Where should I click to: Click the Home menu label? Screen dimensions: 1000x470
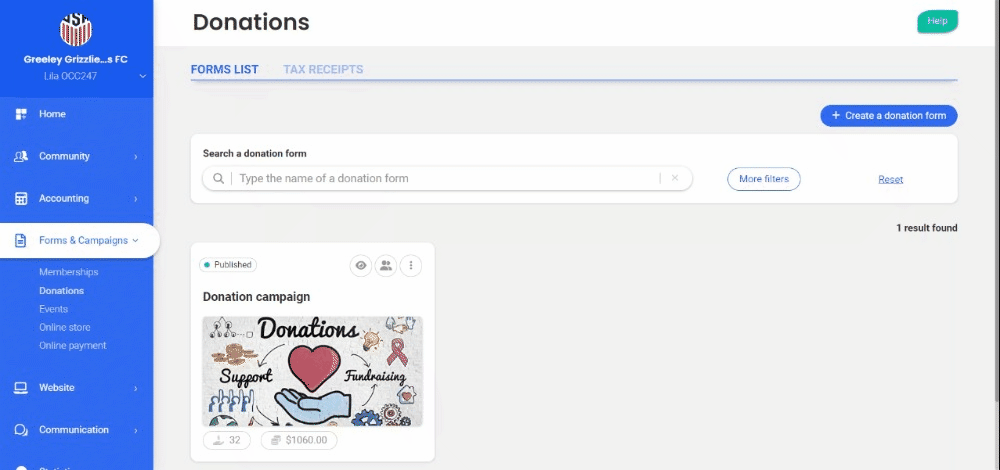pyautogui.click(x=52, y=114)
